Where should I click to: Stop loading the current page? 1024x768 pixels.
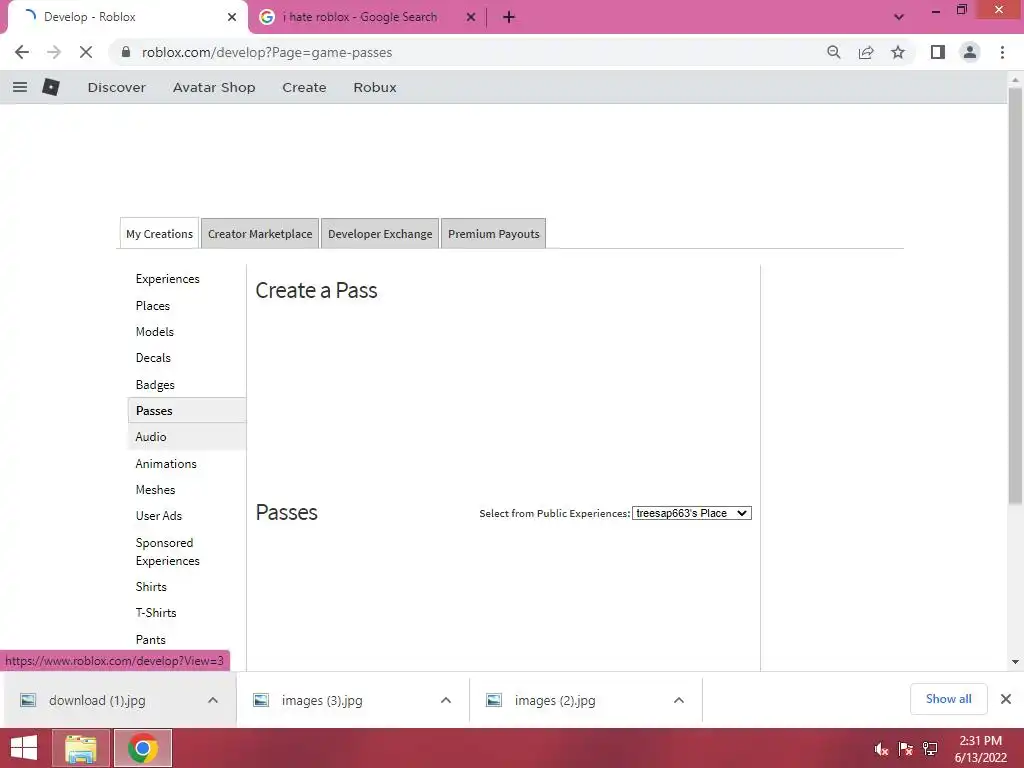coord(86,52)
